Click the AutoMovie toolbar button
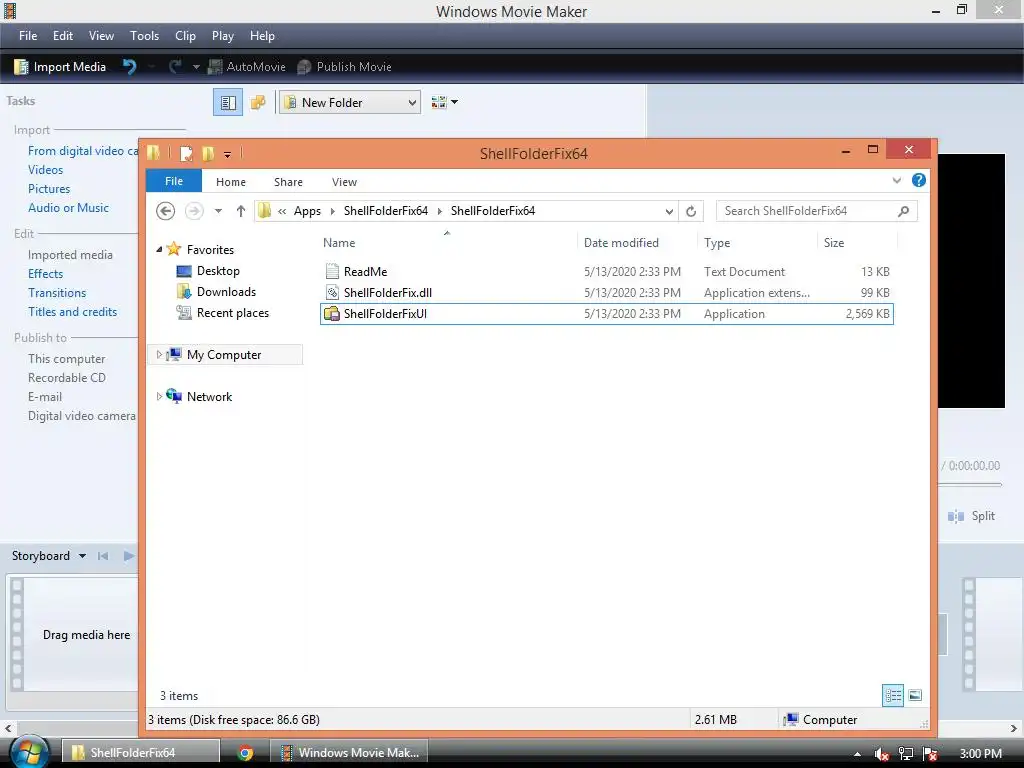 [x=247, y=67]
